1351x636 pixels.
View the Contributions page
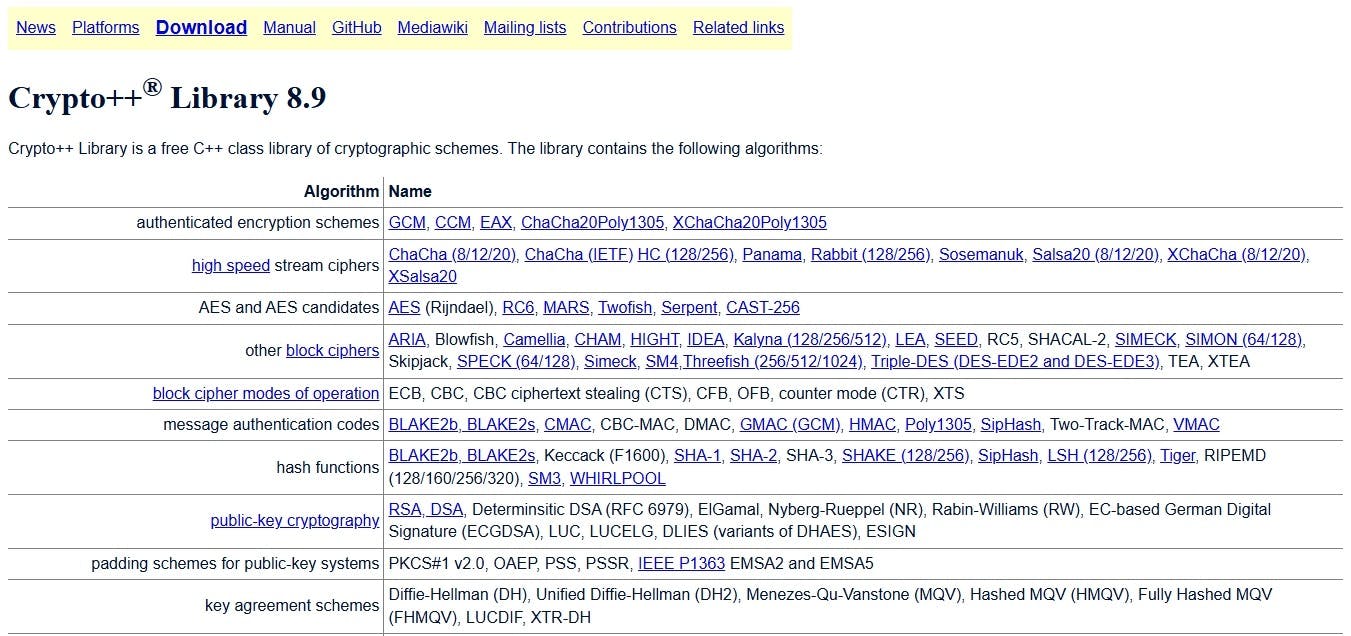[629, 27]
